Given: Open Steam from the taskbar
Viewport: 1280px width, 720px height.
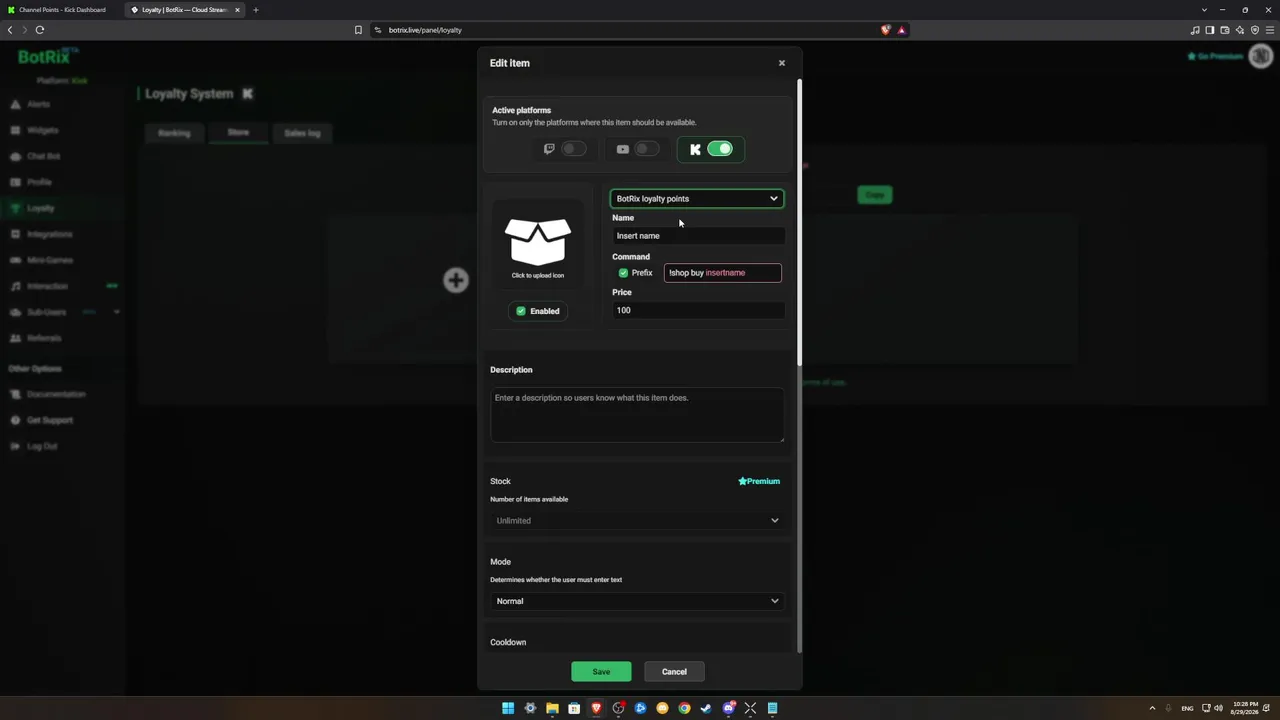Looking at the screenshot, I should pyautogui.click(x=706, y=708).
